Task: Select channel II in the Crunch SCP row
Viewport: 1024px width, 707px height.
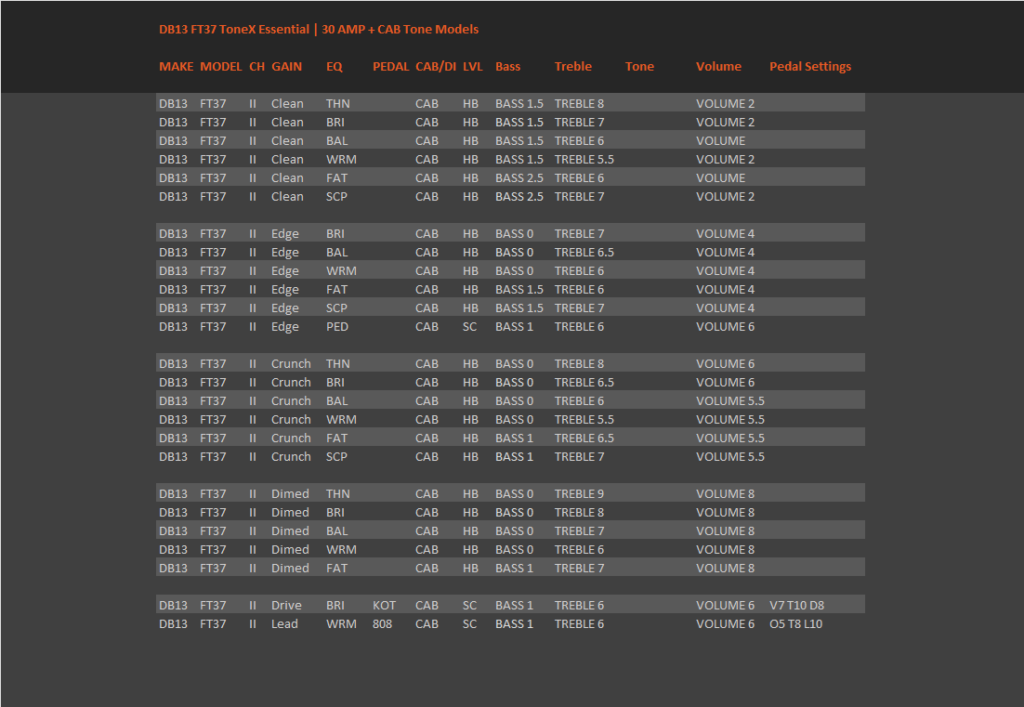Action: 252,457
